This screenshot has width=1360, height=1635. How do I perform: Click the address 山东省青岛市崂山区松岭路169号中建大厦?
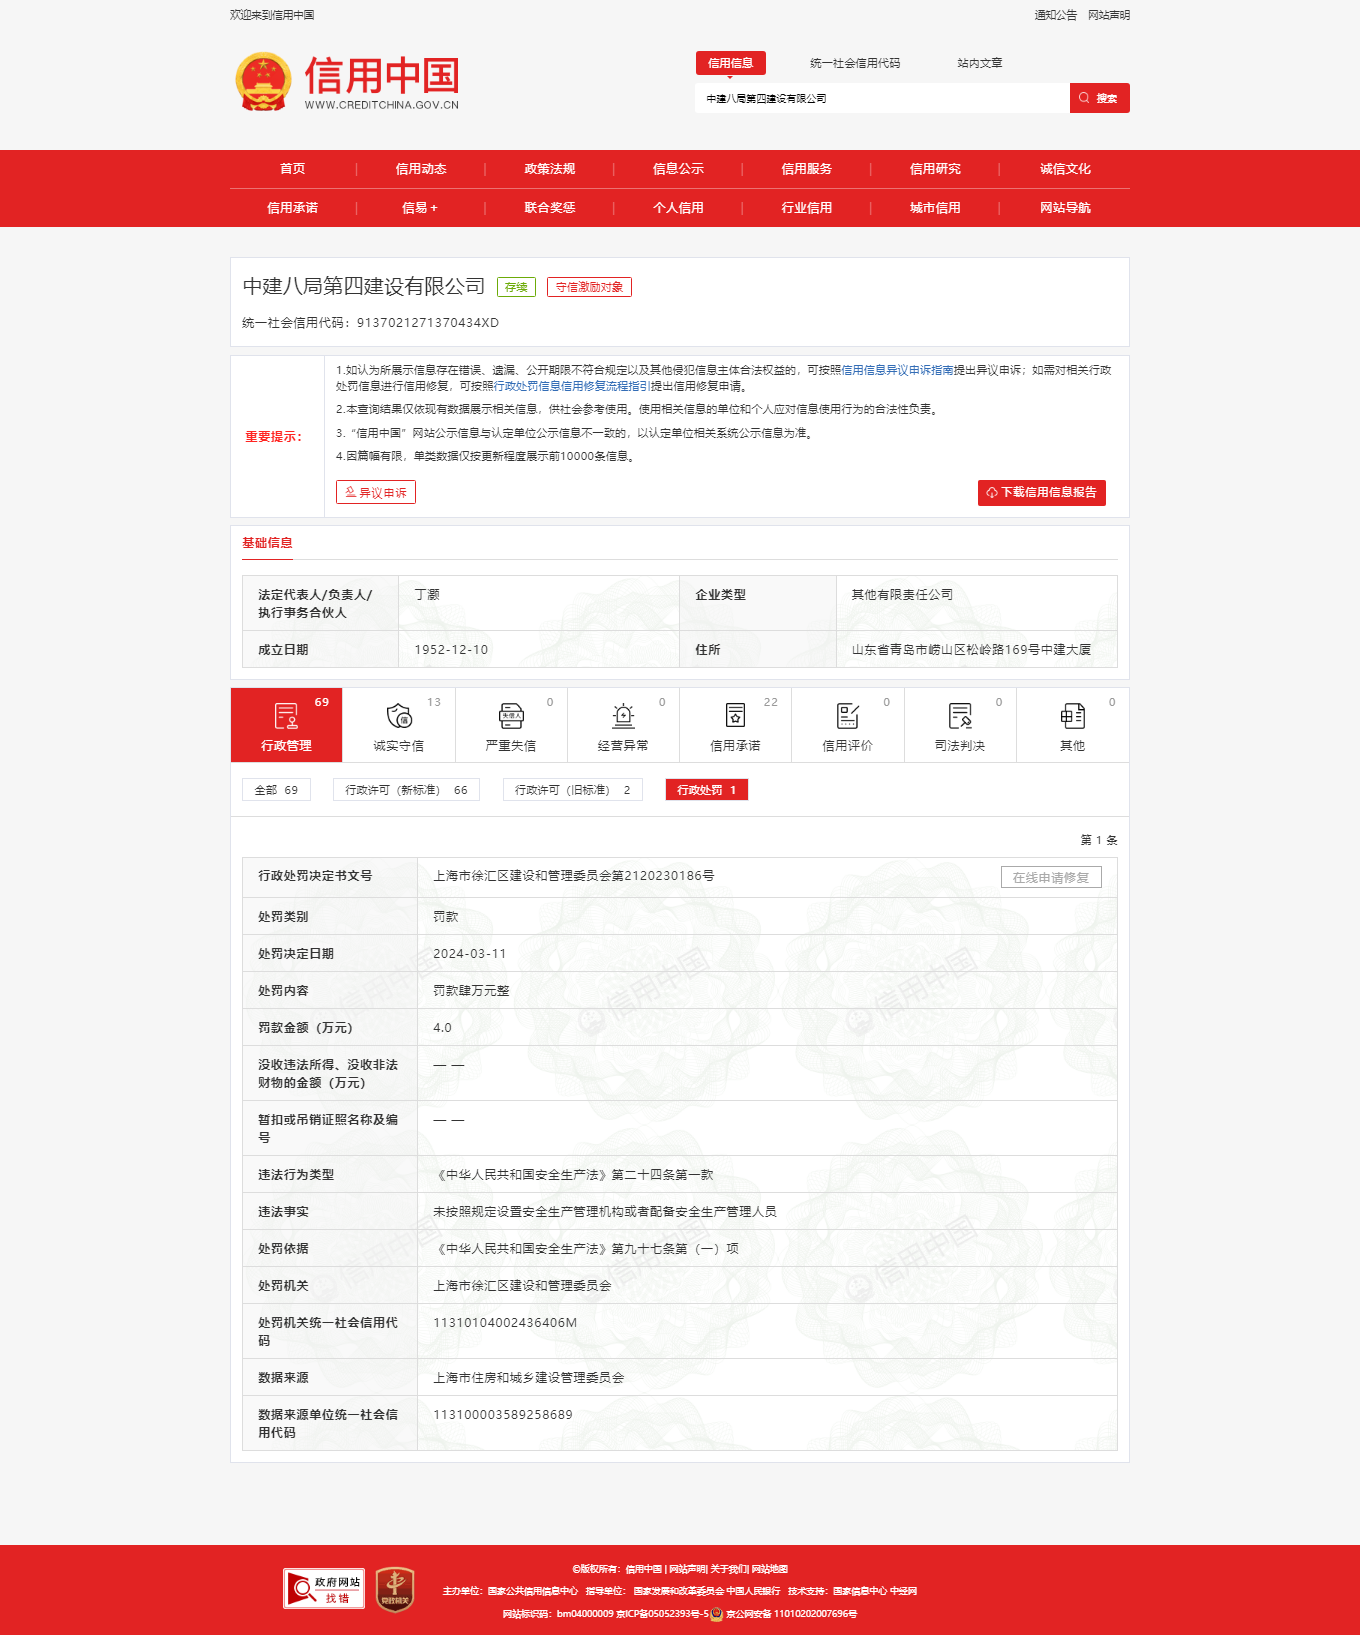[x=971, y=650]
